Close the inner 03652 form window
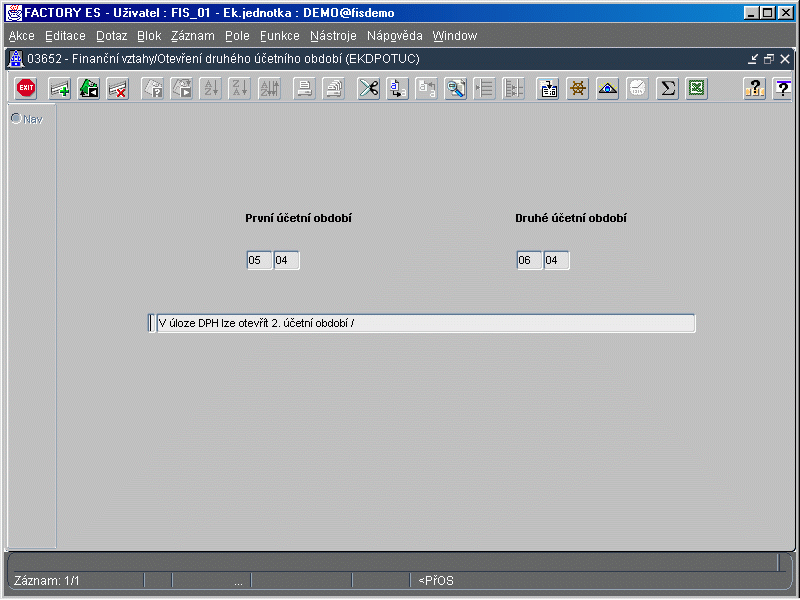The image size is (800, 600). (x=785, y=59)
